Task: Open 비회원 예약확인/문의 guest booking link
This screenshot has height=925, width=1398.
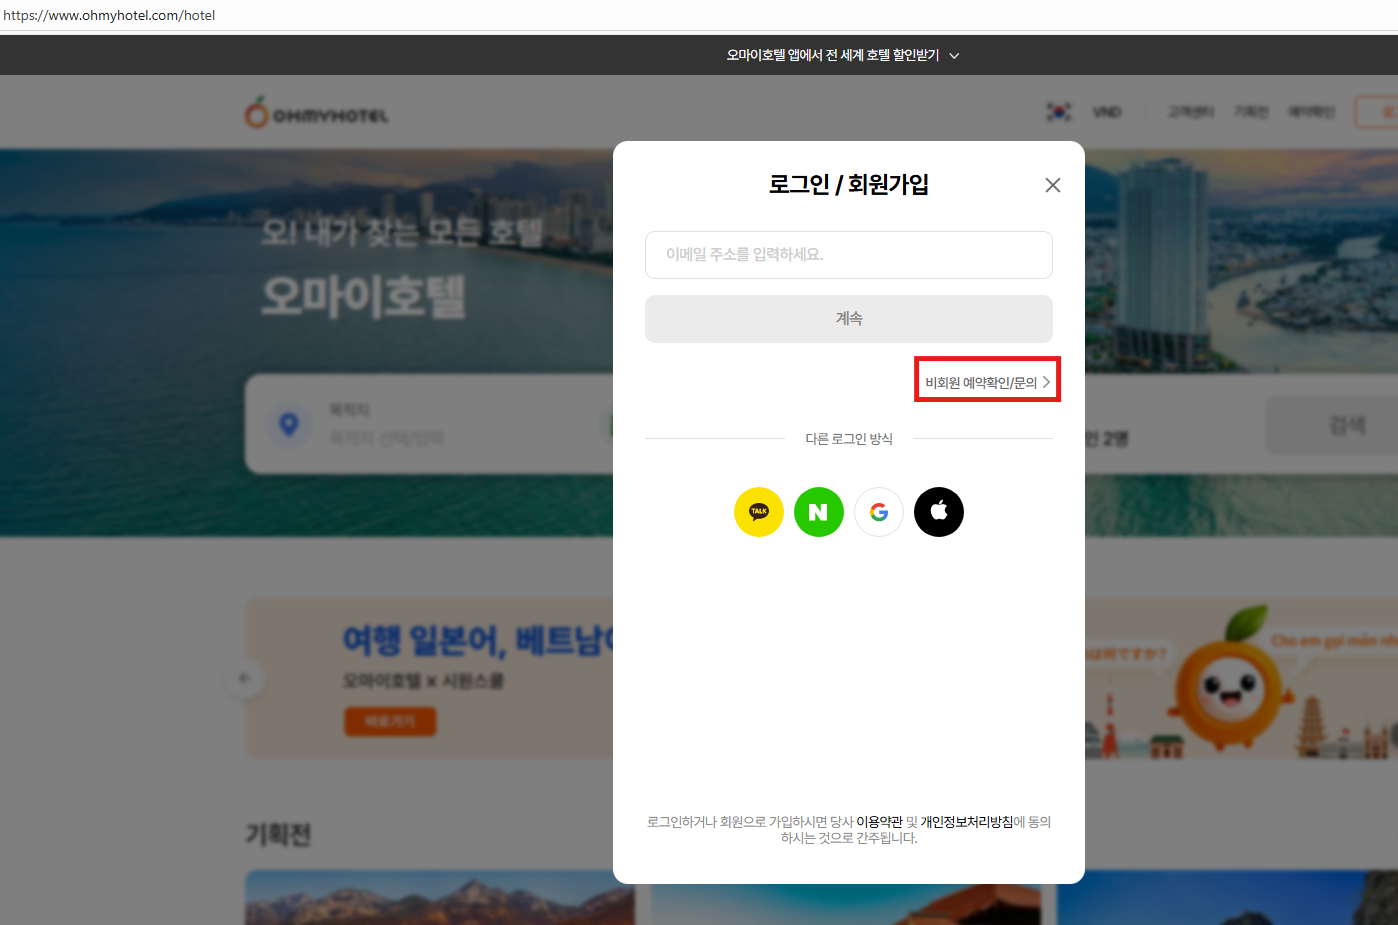Action: point(987,382)
